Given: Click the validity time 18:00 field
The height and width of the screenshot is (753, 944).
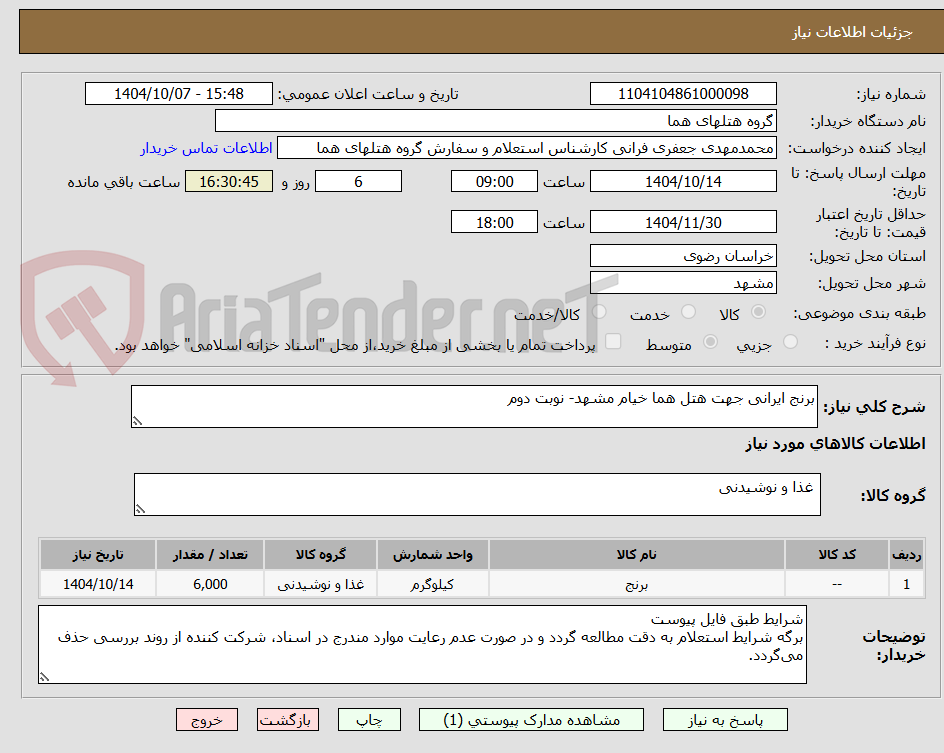Looking at the screenshot, I should click(494, 222).
